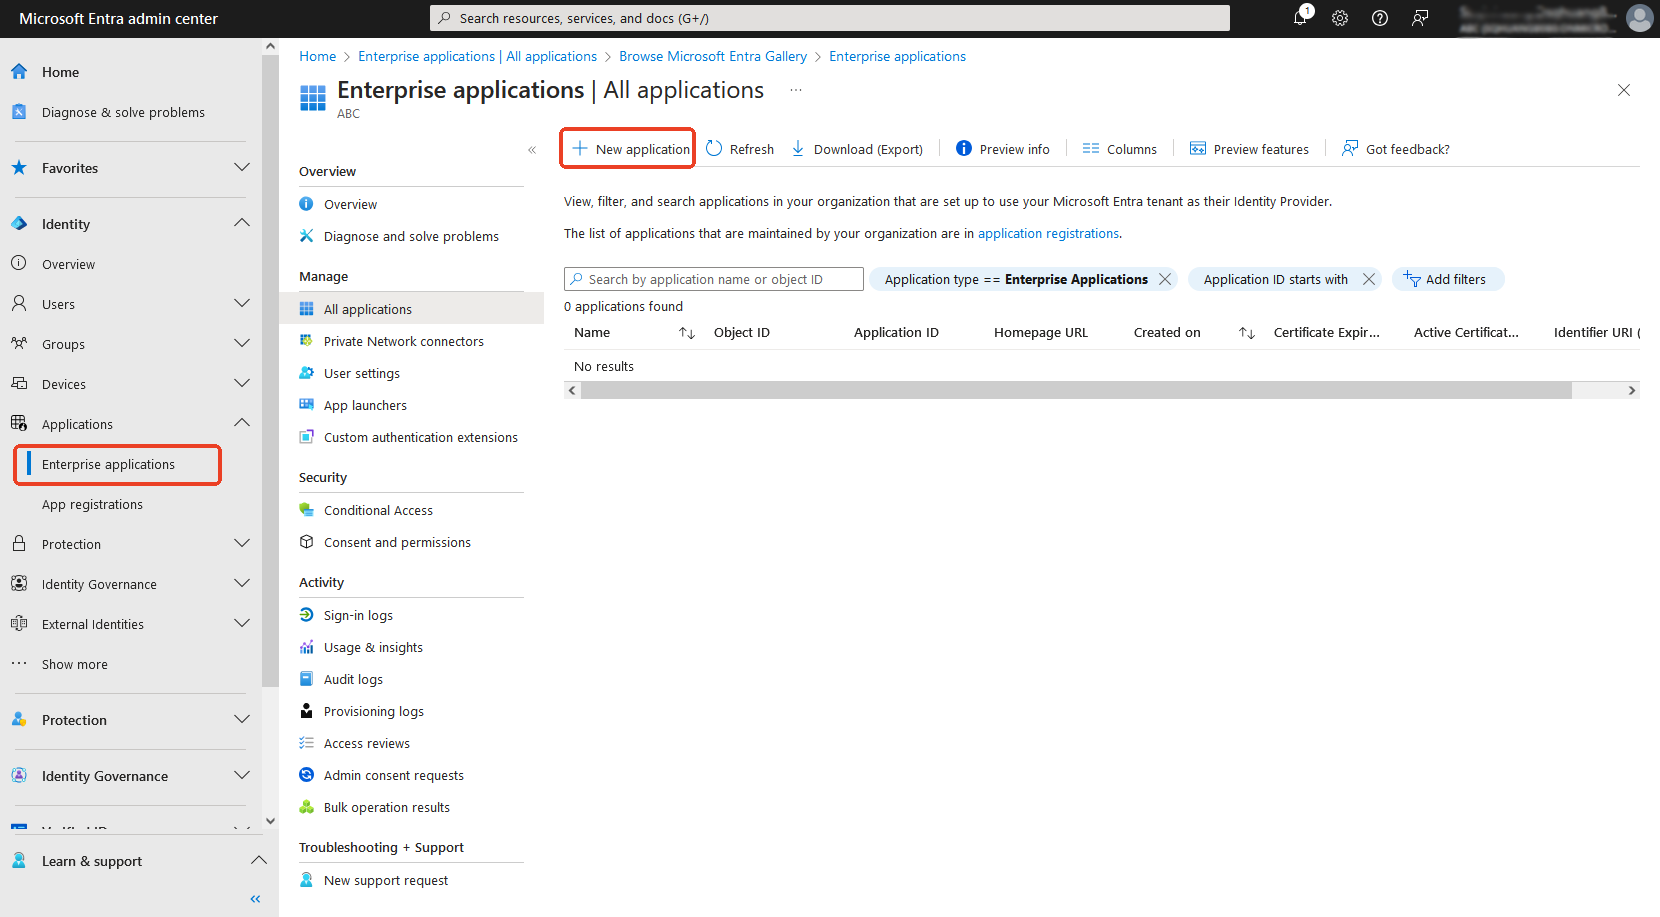
Task: Open New support request
Action: [386, 880]
